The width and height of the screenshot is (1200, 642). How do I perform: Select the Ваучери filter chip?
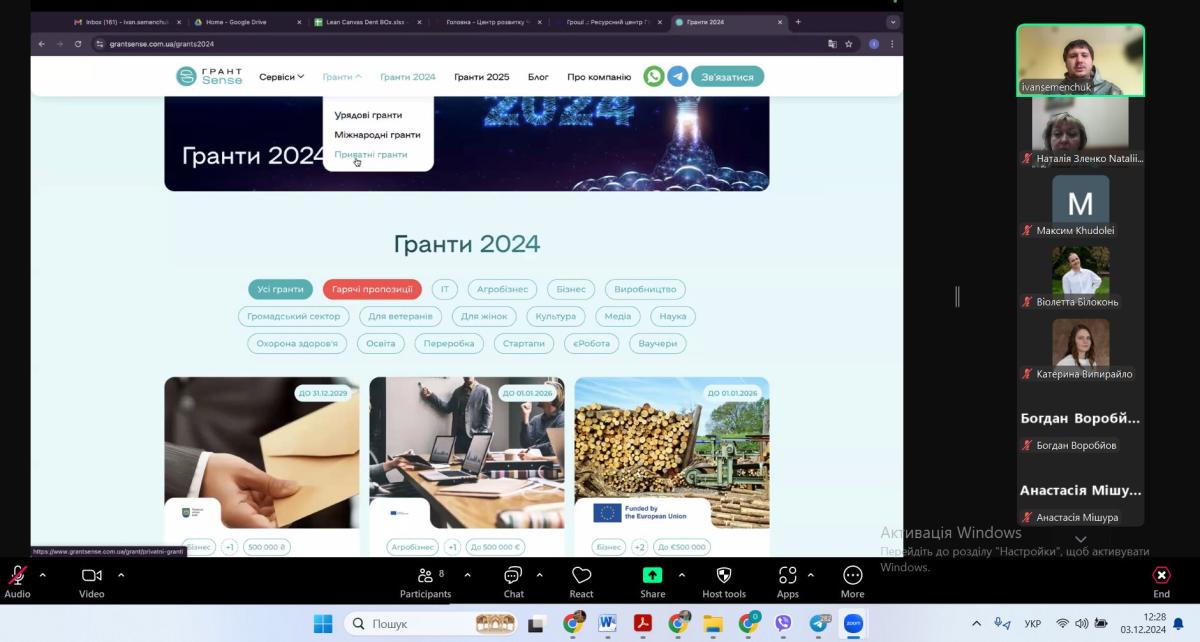657,343
